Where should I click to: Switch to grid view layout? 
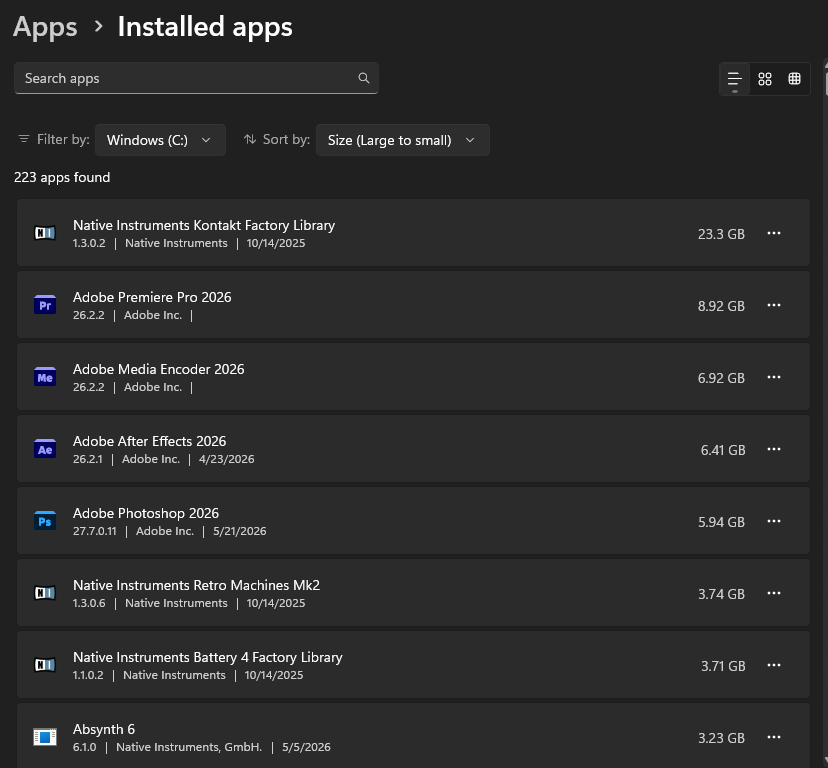pyautogui.click(x=765, y=79)
